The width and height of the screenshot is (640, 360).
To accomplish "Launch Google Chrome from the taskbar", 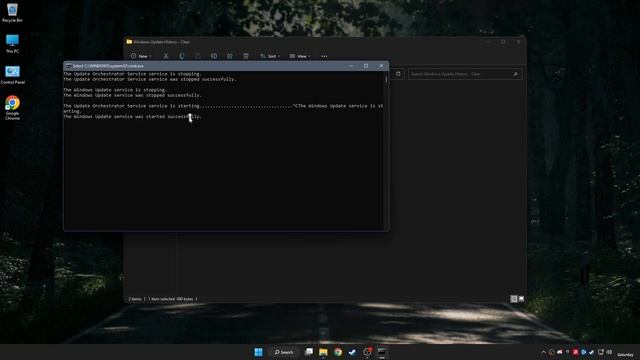I will (338, 352).
